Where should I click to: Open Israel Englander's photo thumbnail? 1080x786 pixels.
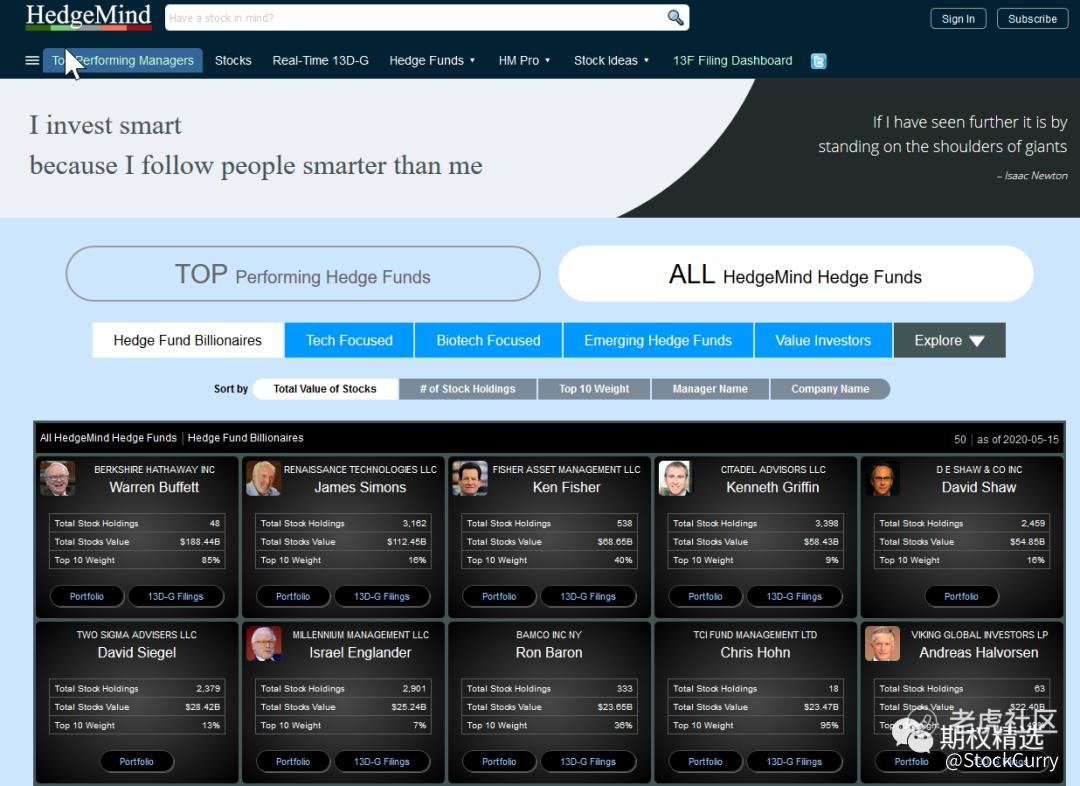pyautogui.click(x=264, y=643)
